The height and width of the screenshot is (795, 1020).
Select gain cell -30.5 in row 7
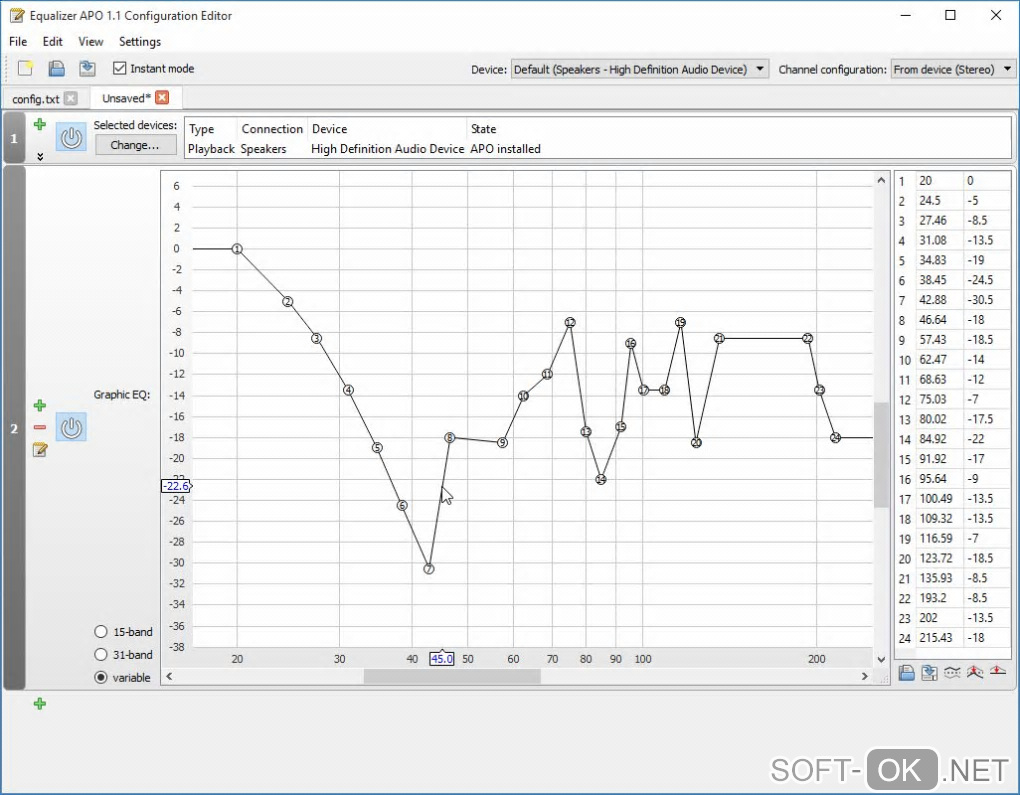point(986,300)
